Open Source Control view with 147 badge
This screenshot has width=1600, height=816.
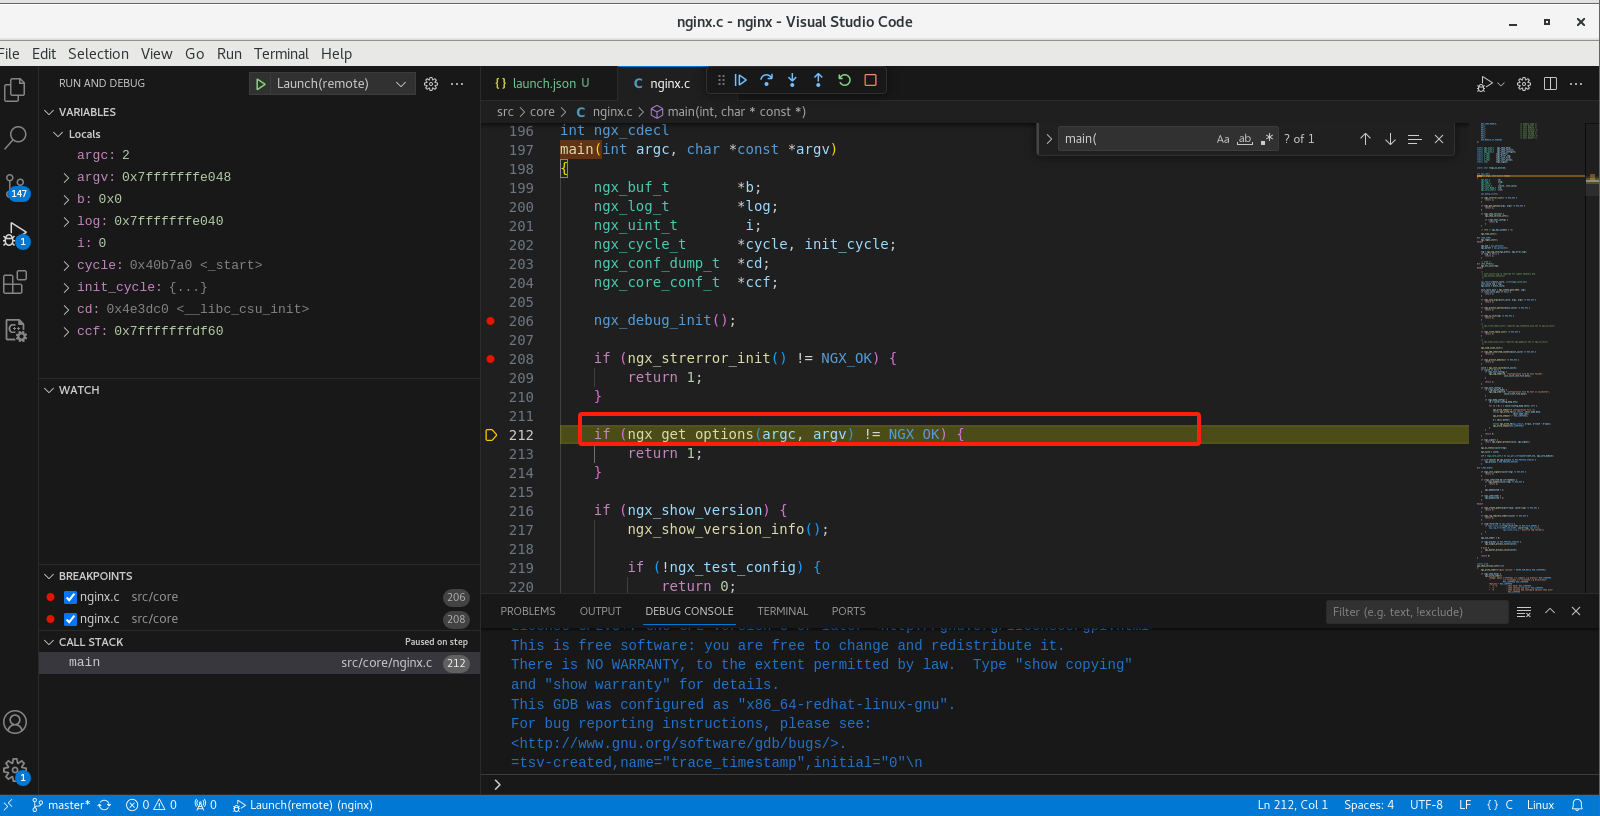tap(15, 186)
